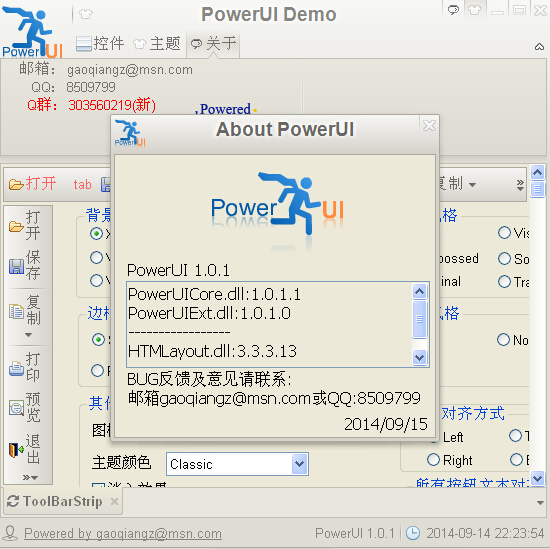Click the Exit door icon in sidebar

pyautogui.click(x=16, y=450)
